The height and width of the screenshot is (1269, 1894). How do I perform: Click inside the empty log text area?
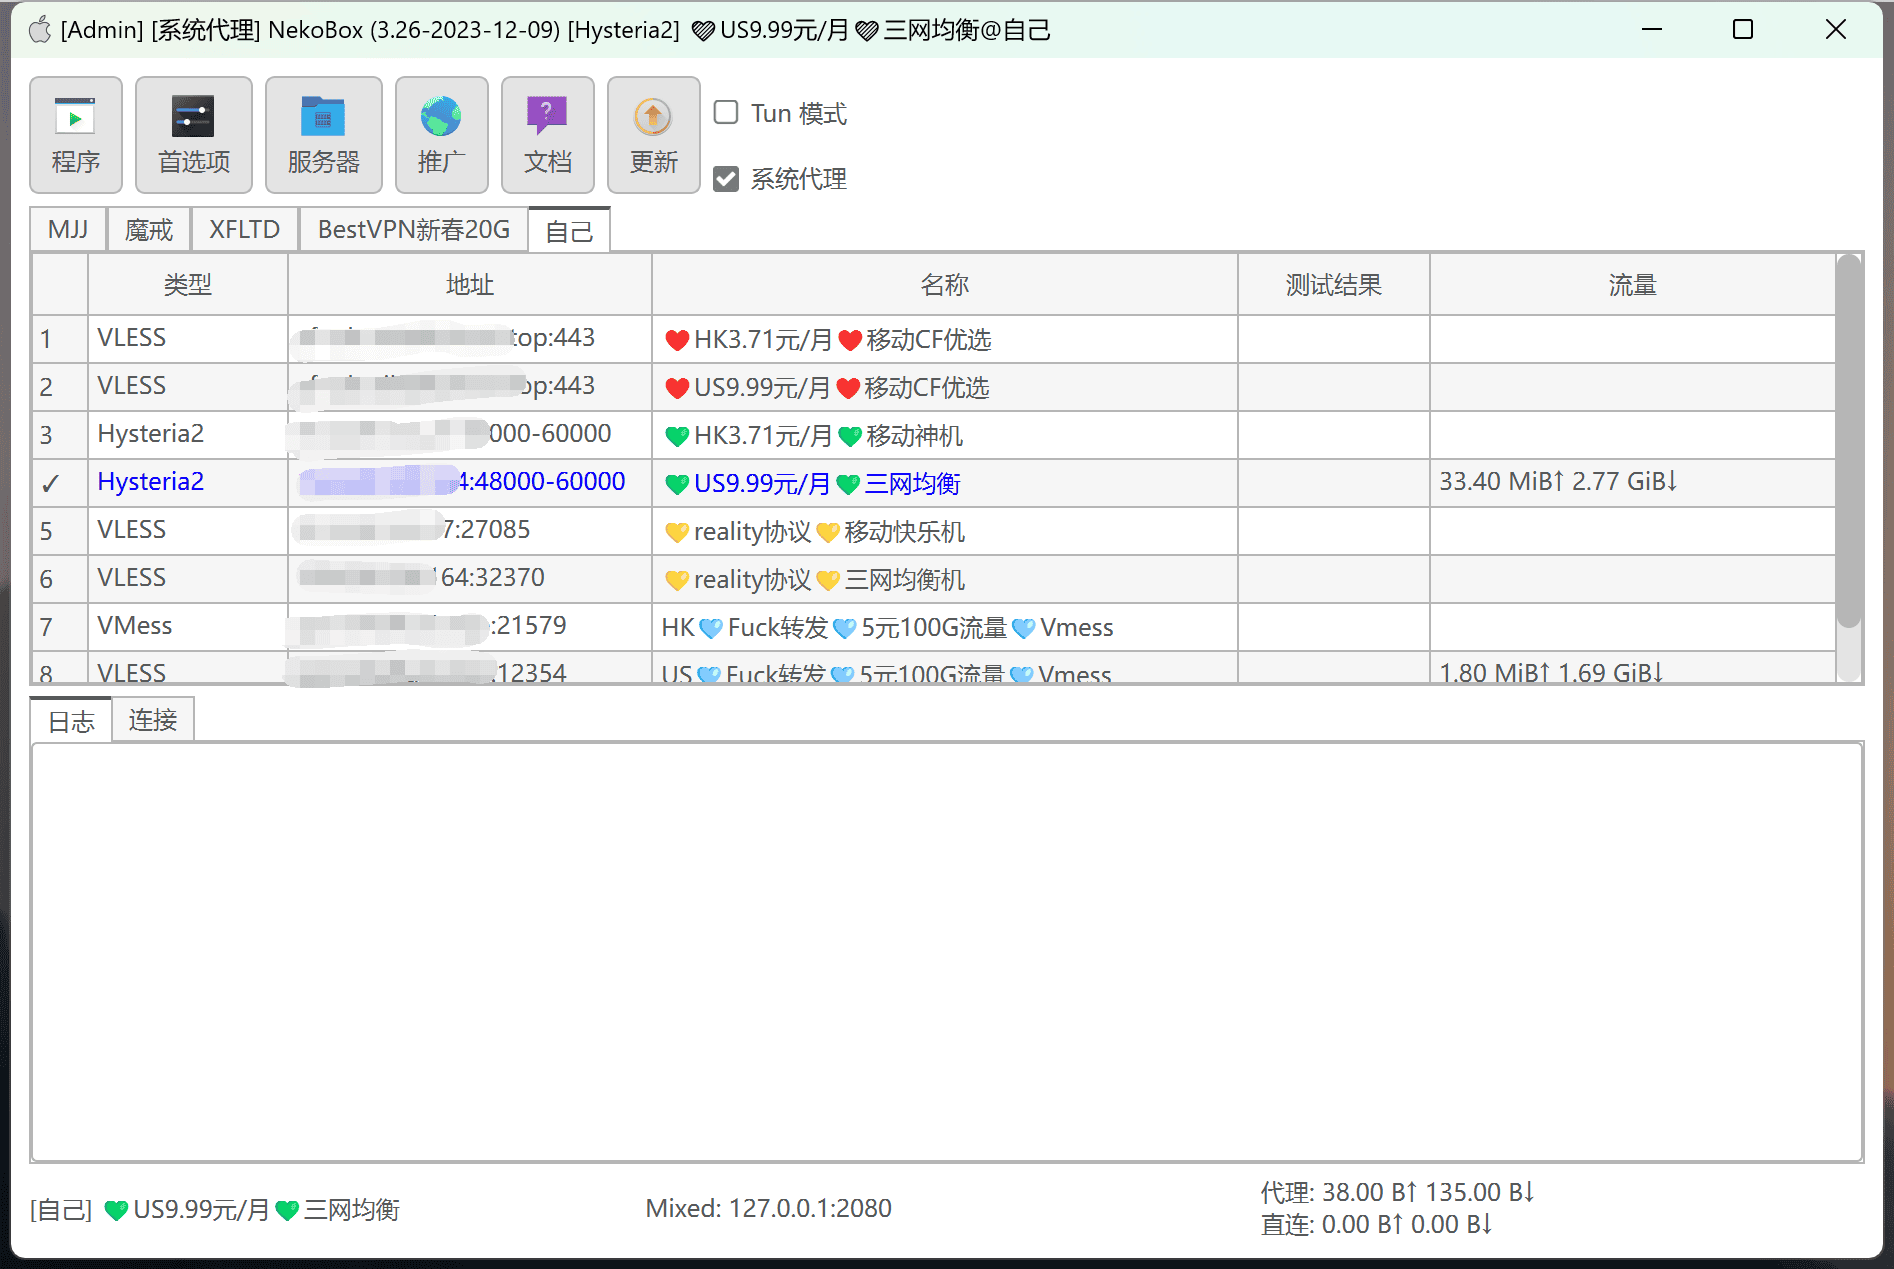[947, 952]
